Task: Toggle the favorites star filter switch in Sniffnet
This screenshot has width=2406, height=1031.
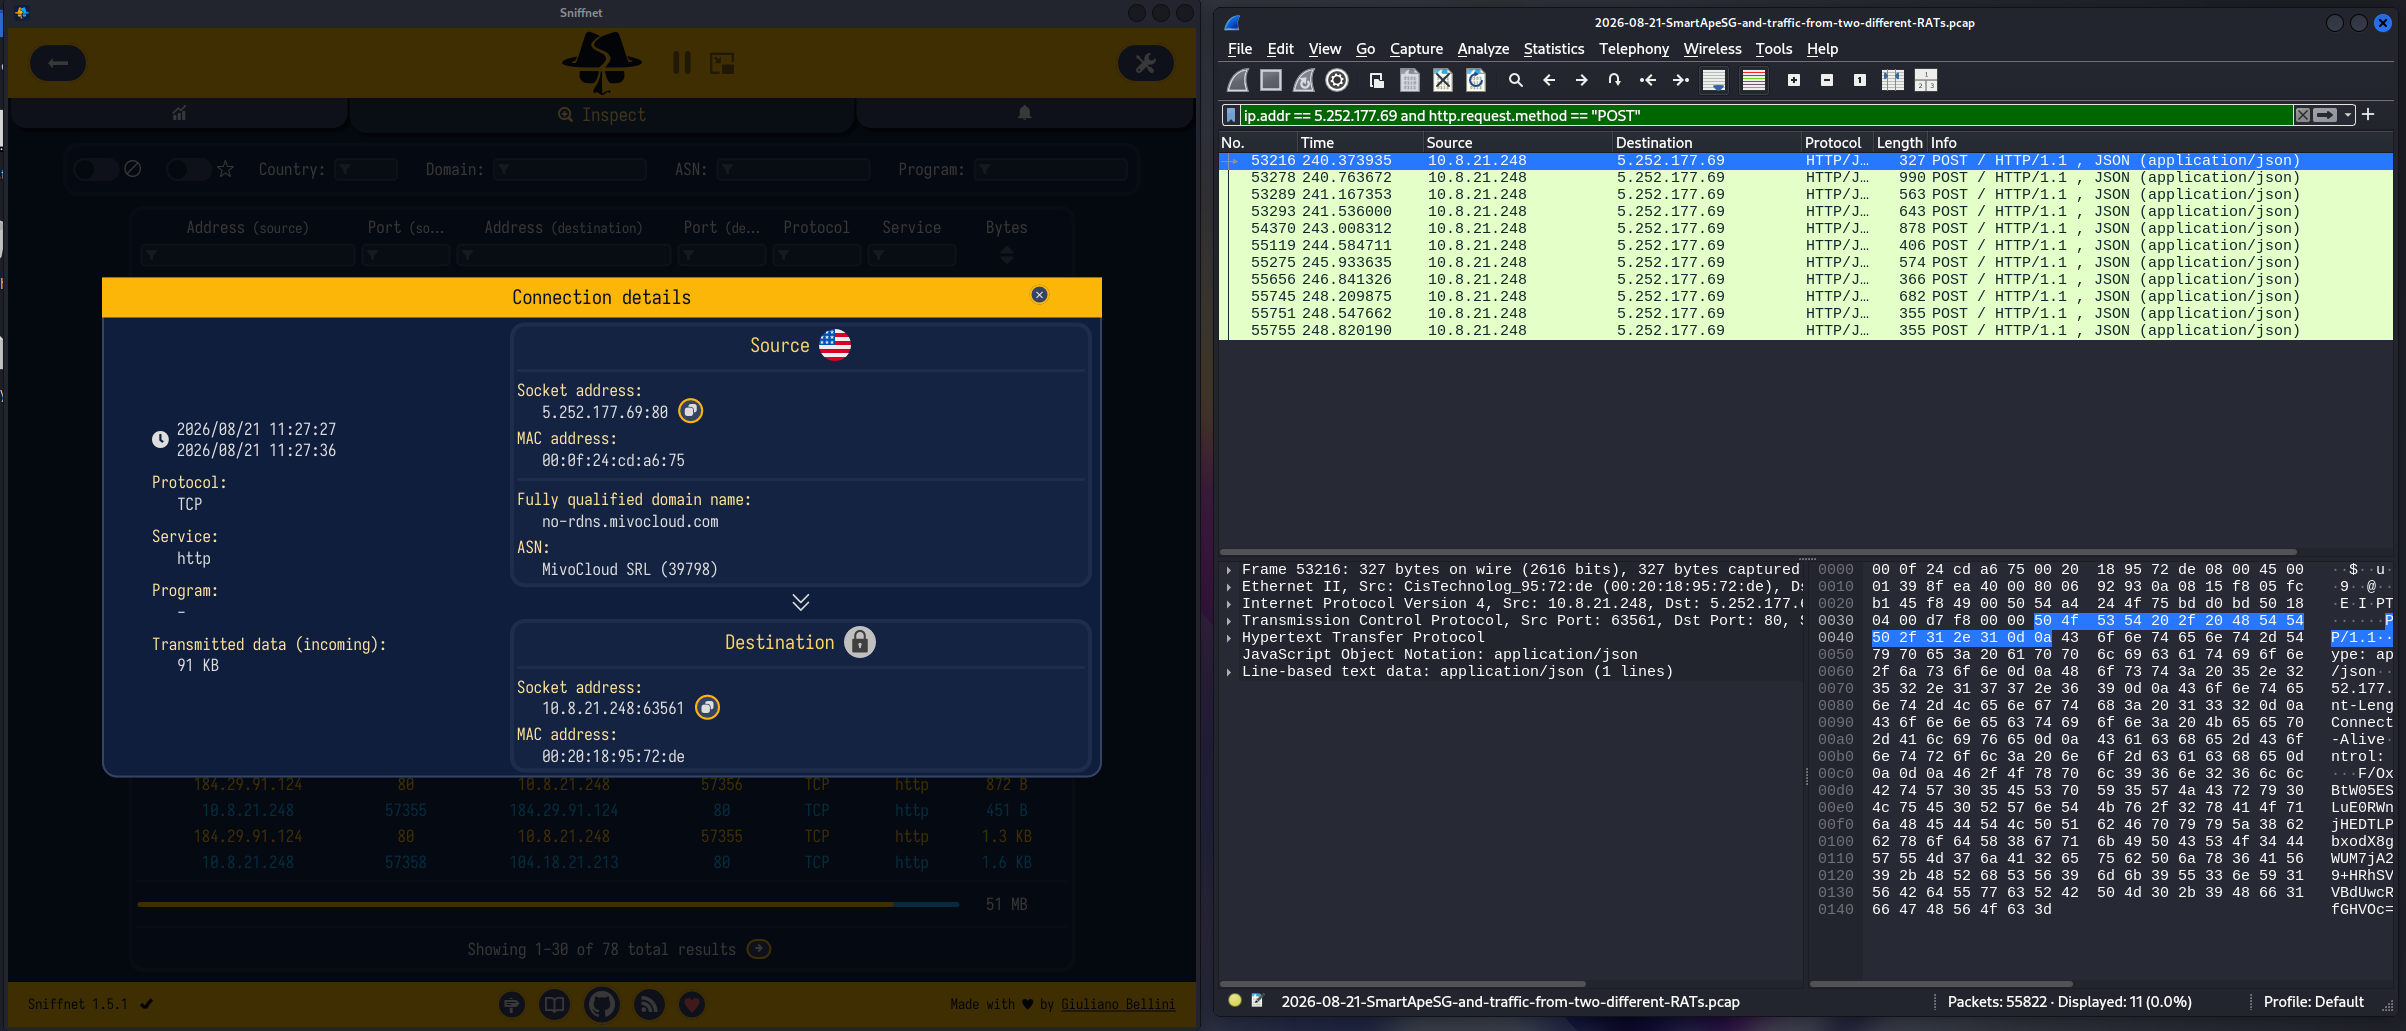Action: 189,169
